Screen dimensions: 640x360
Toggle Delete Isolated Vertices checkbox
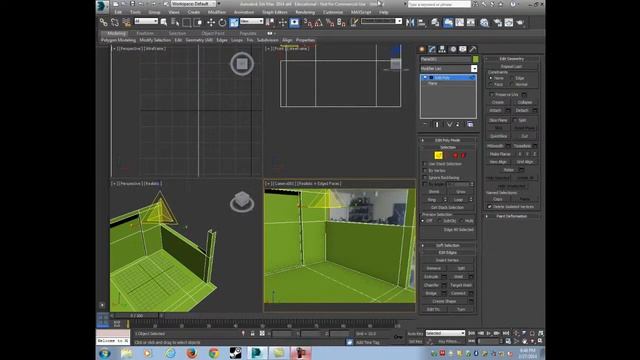490,207
